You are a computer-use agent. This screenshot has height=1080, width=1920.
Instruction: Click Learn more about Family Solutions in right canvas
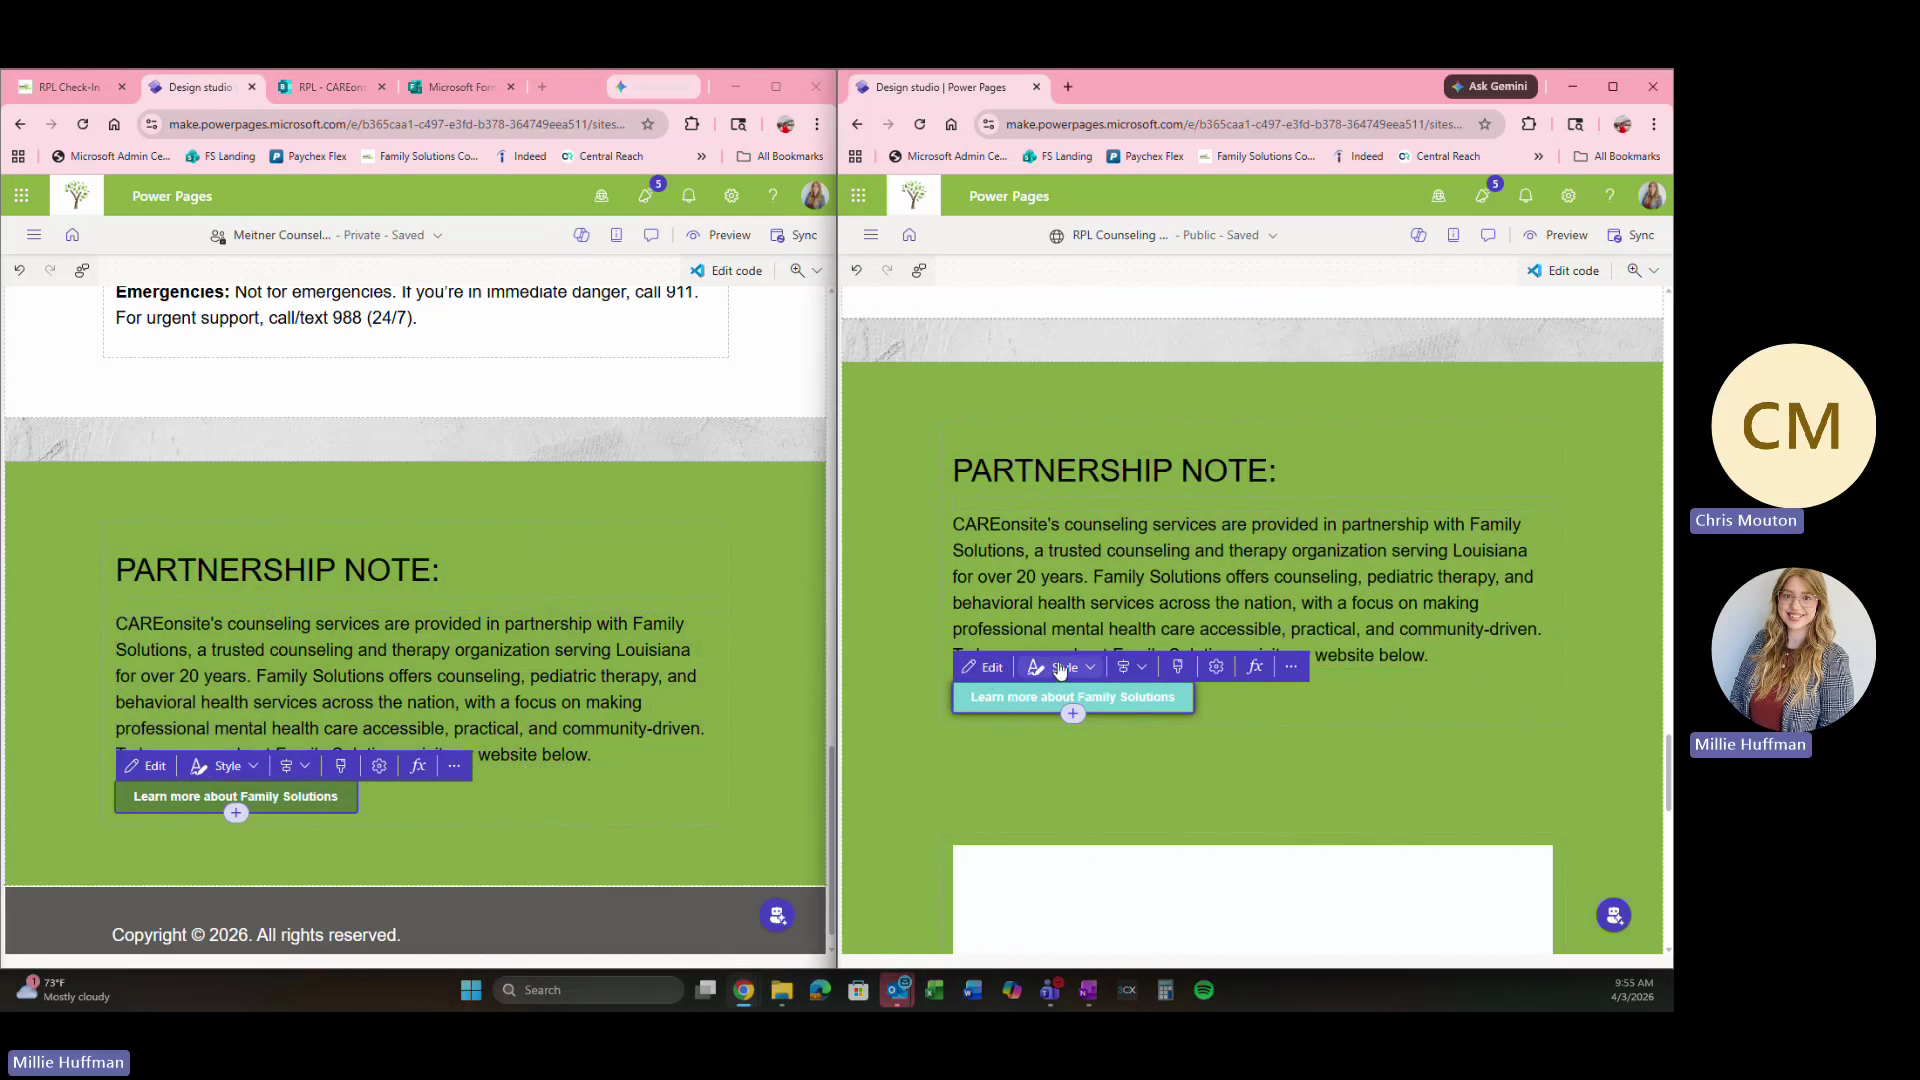1073,697
